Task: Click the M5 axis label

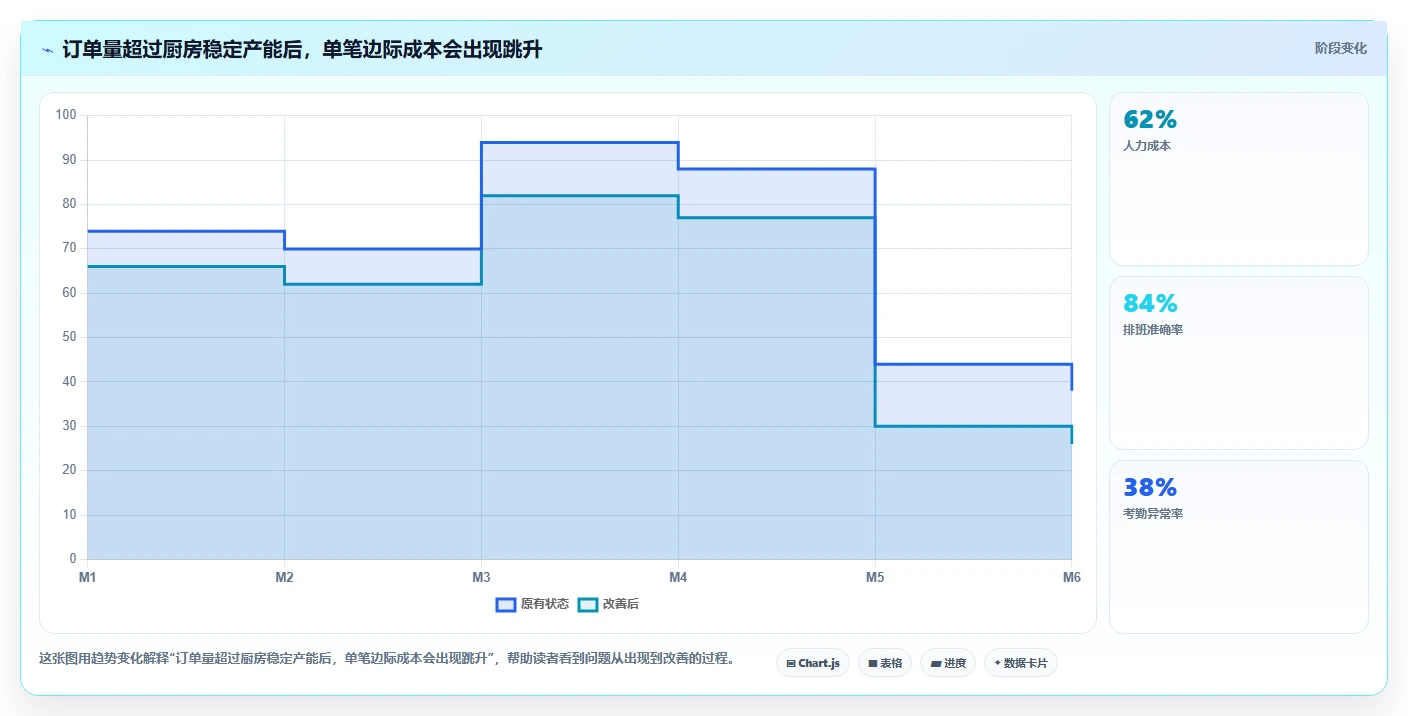Action: 875,578
